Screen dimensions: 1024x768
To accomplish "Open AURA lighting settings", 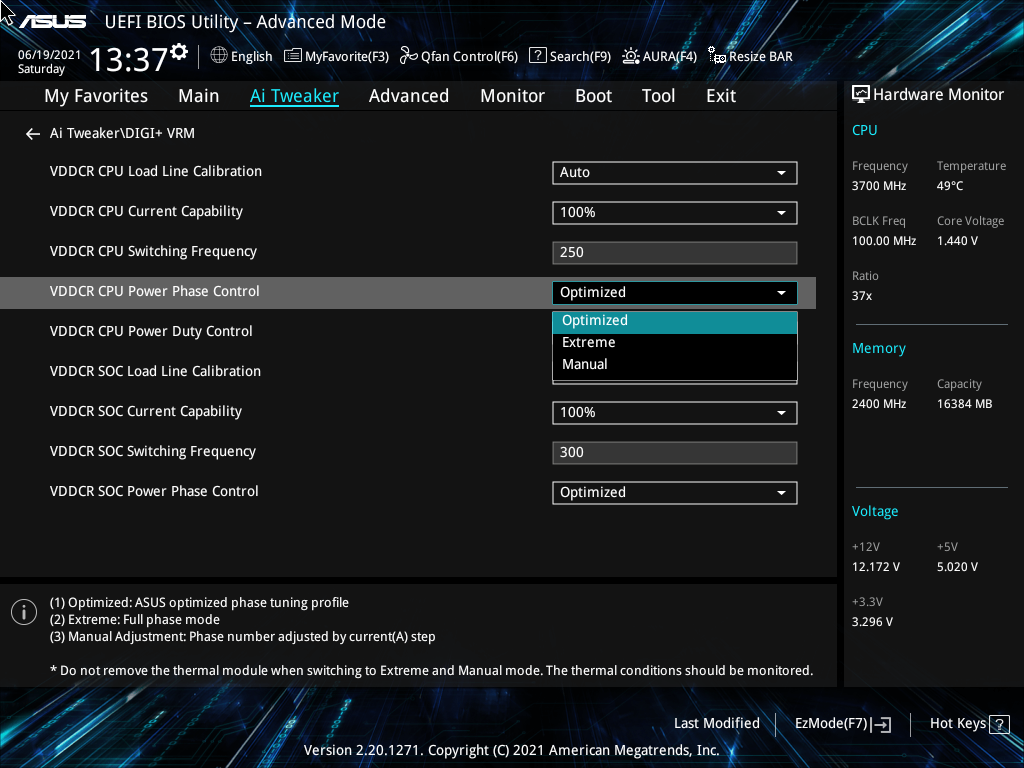I will click(x=659, y=56).
